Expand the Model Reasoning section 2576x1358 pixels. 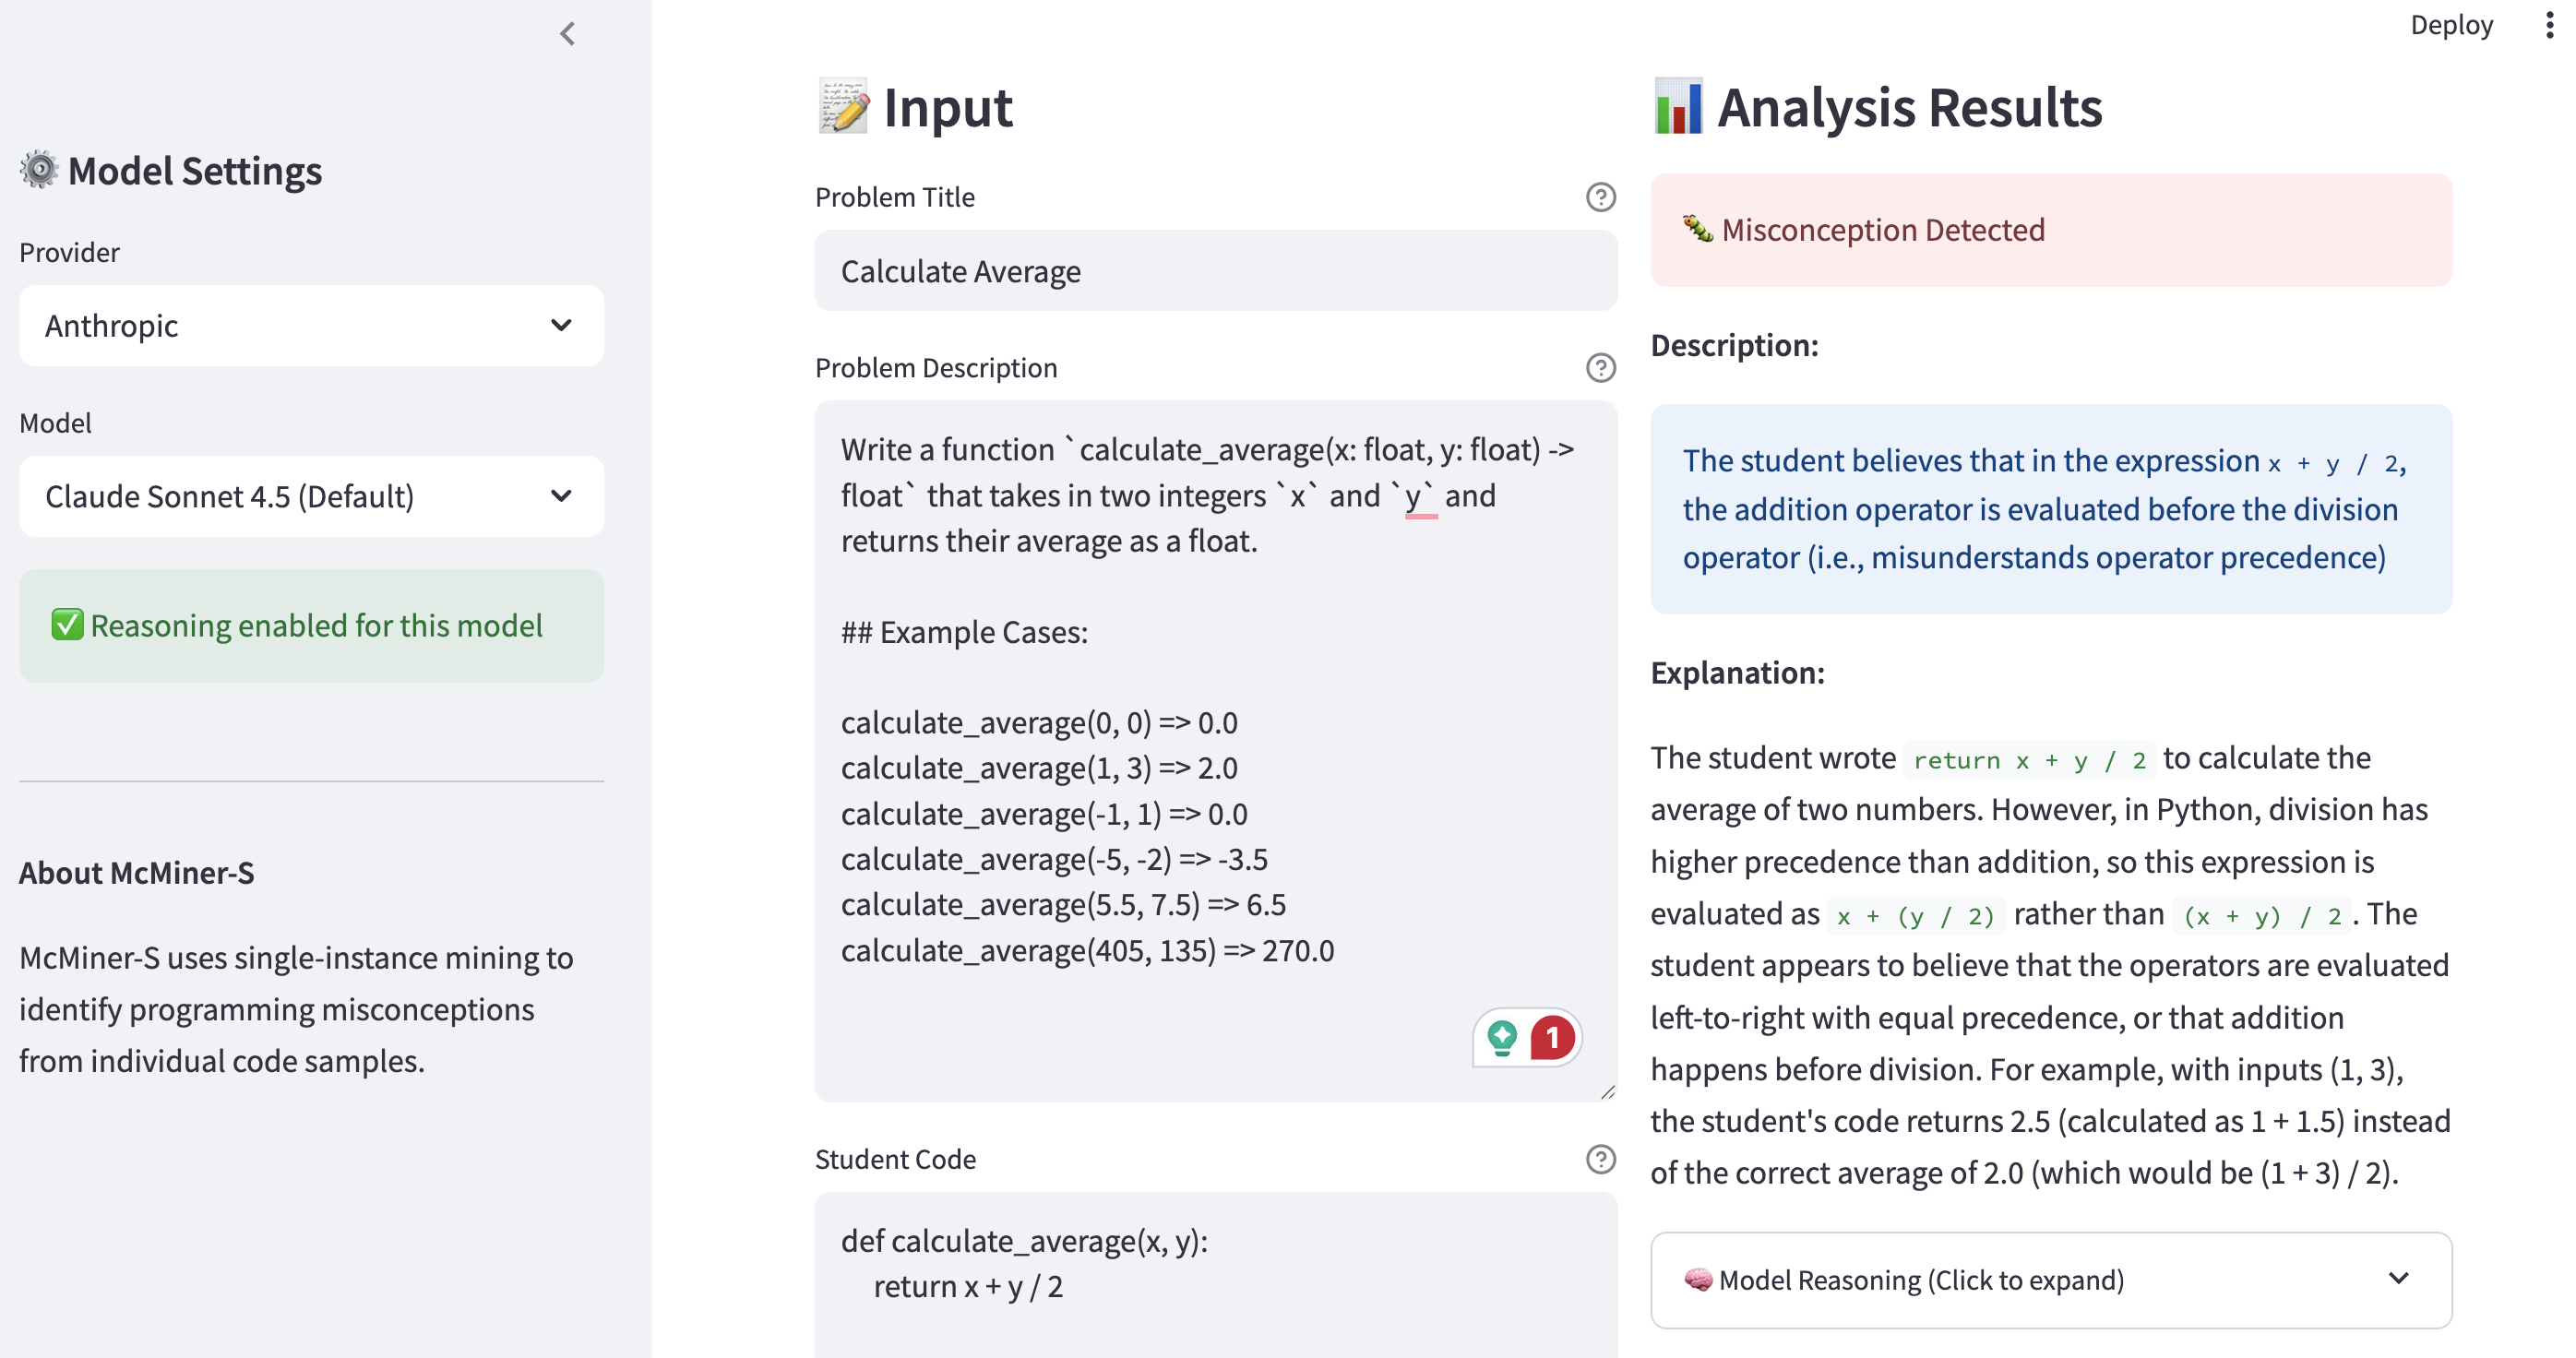(x=2050, y=1279)
